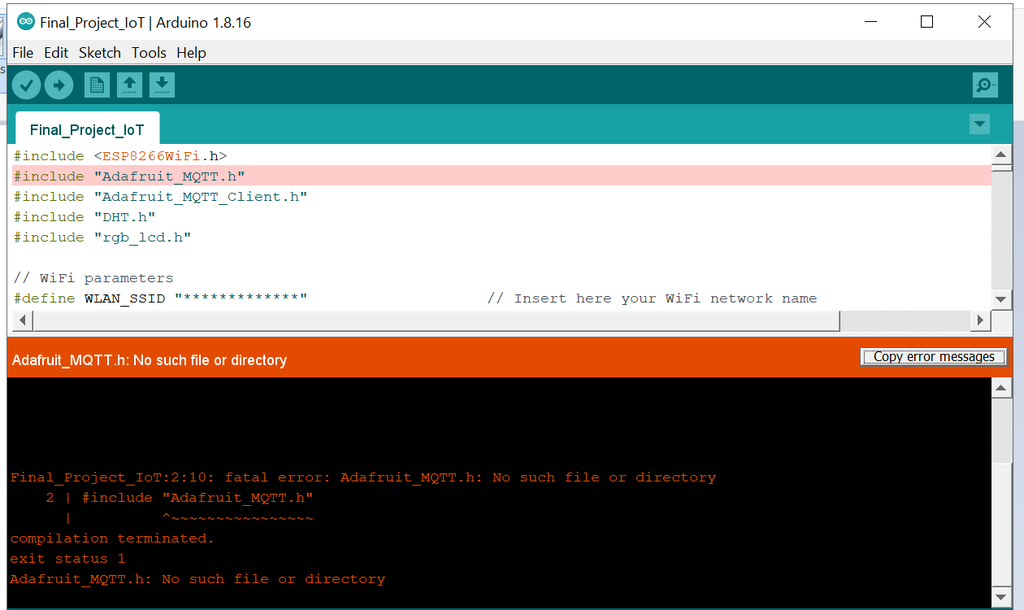Click the "DHT.h" include line

[x=84, y=217]
